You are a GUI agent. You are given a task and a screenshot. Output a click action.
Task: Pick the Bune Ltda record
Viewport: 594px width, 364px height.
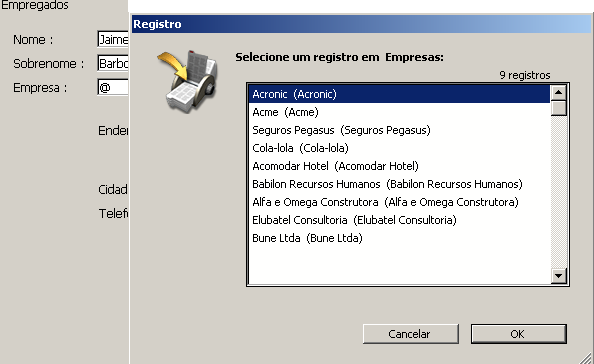(399, 238)
